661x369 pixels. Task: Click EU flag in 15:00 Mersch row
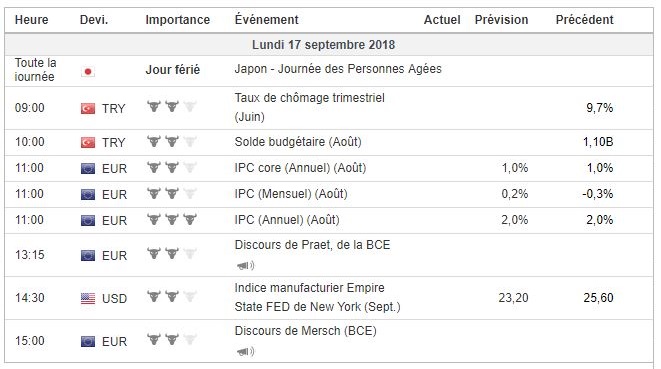[88, 341]
